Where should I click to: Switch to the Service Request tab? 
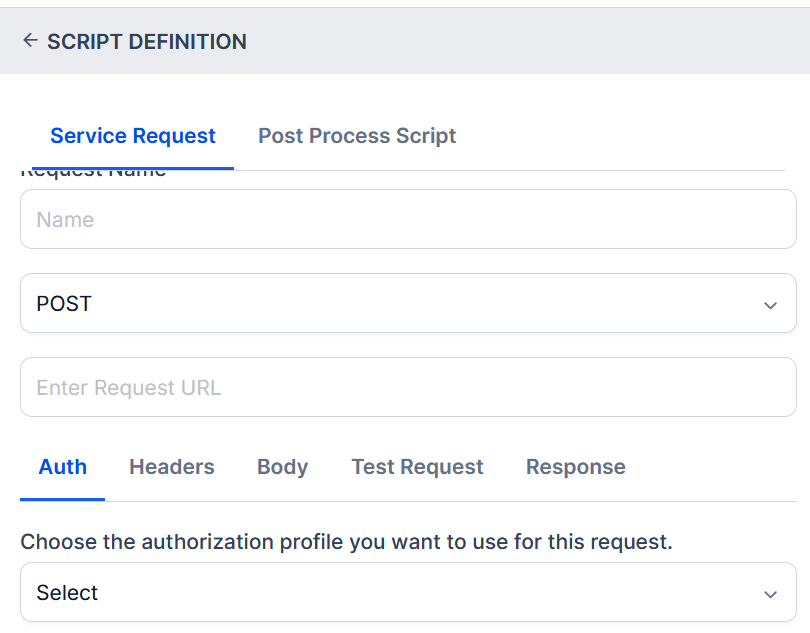tap(133, 136)
